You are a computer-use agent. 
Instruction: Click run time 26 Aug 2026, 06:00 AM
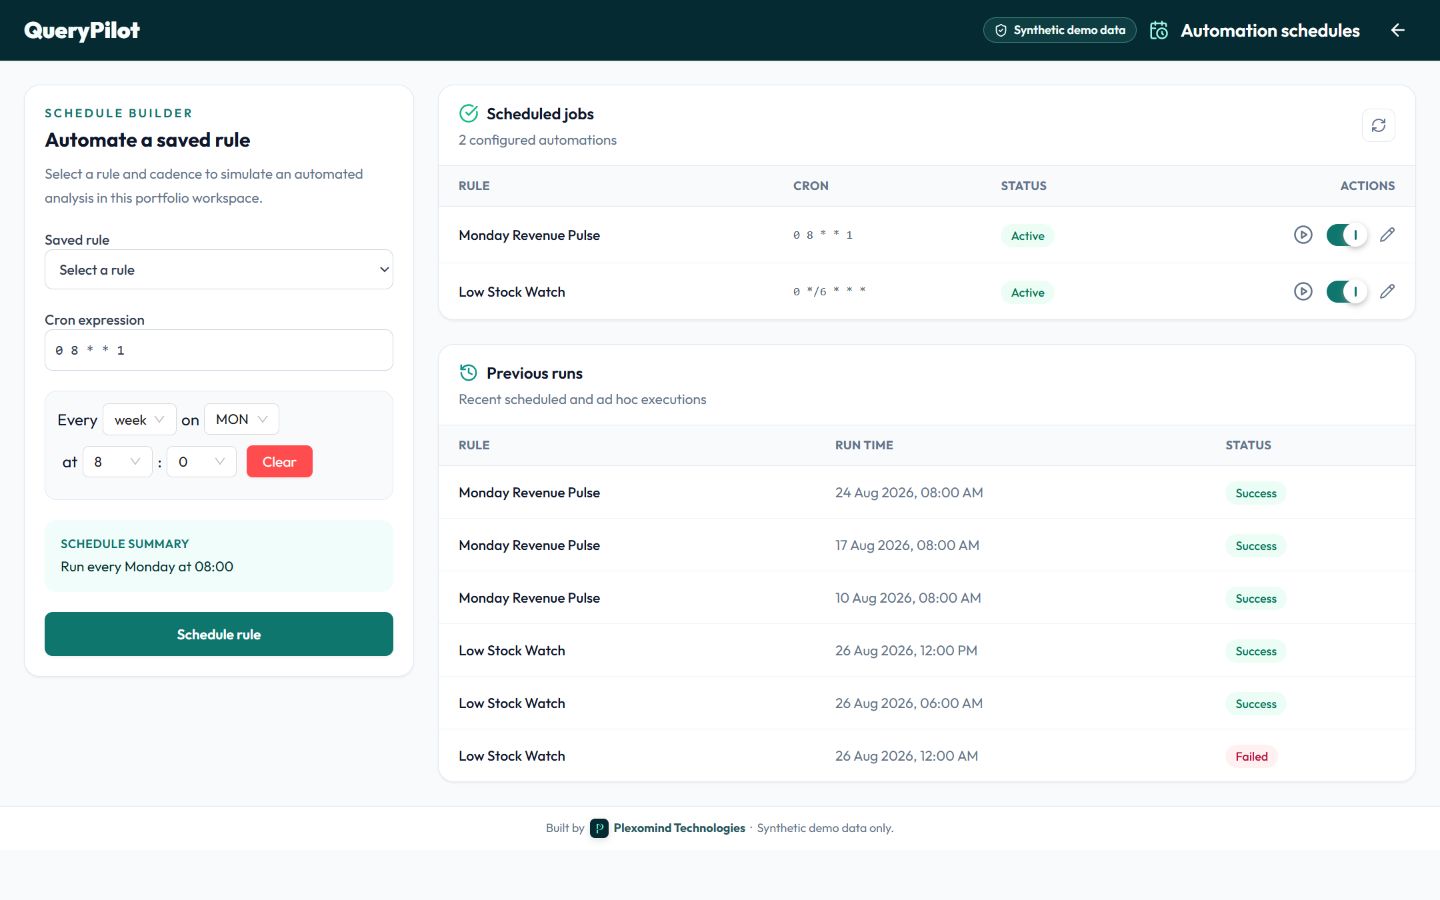(x=909, y=704)
